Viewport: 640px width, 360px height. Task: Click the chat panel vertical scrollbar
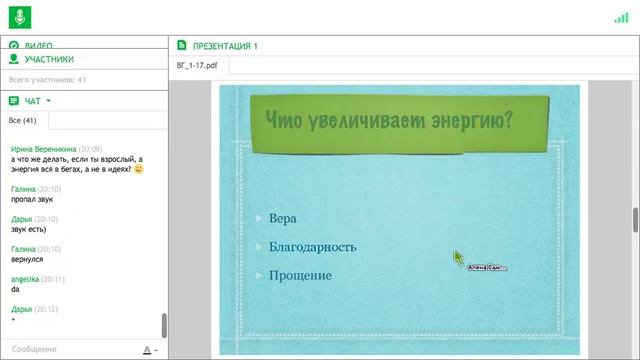pyautogui.click(x=164, y=325)
